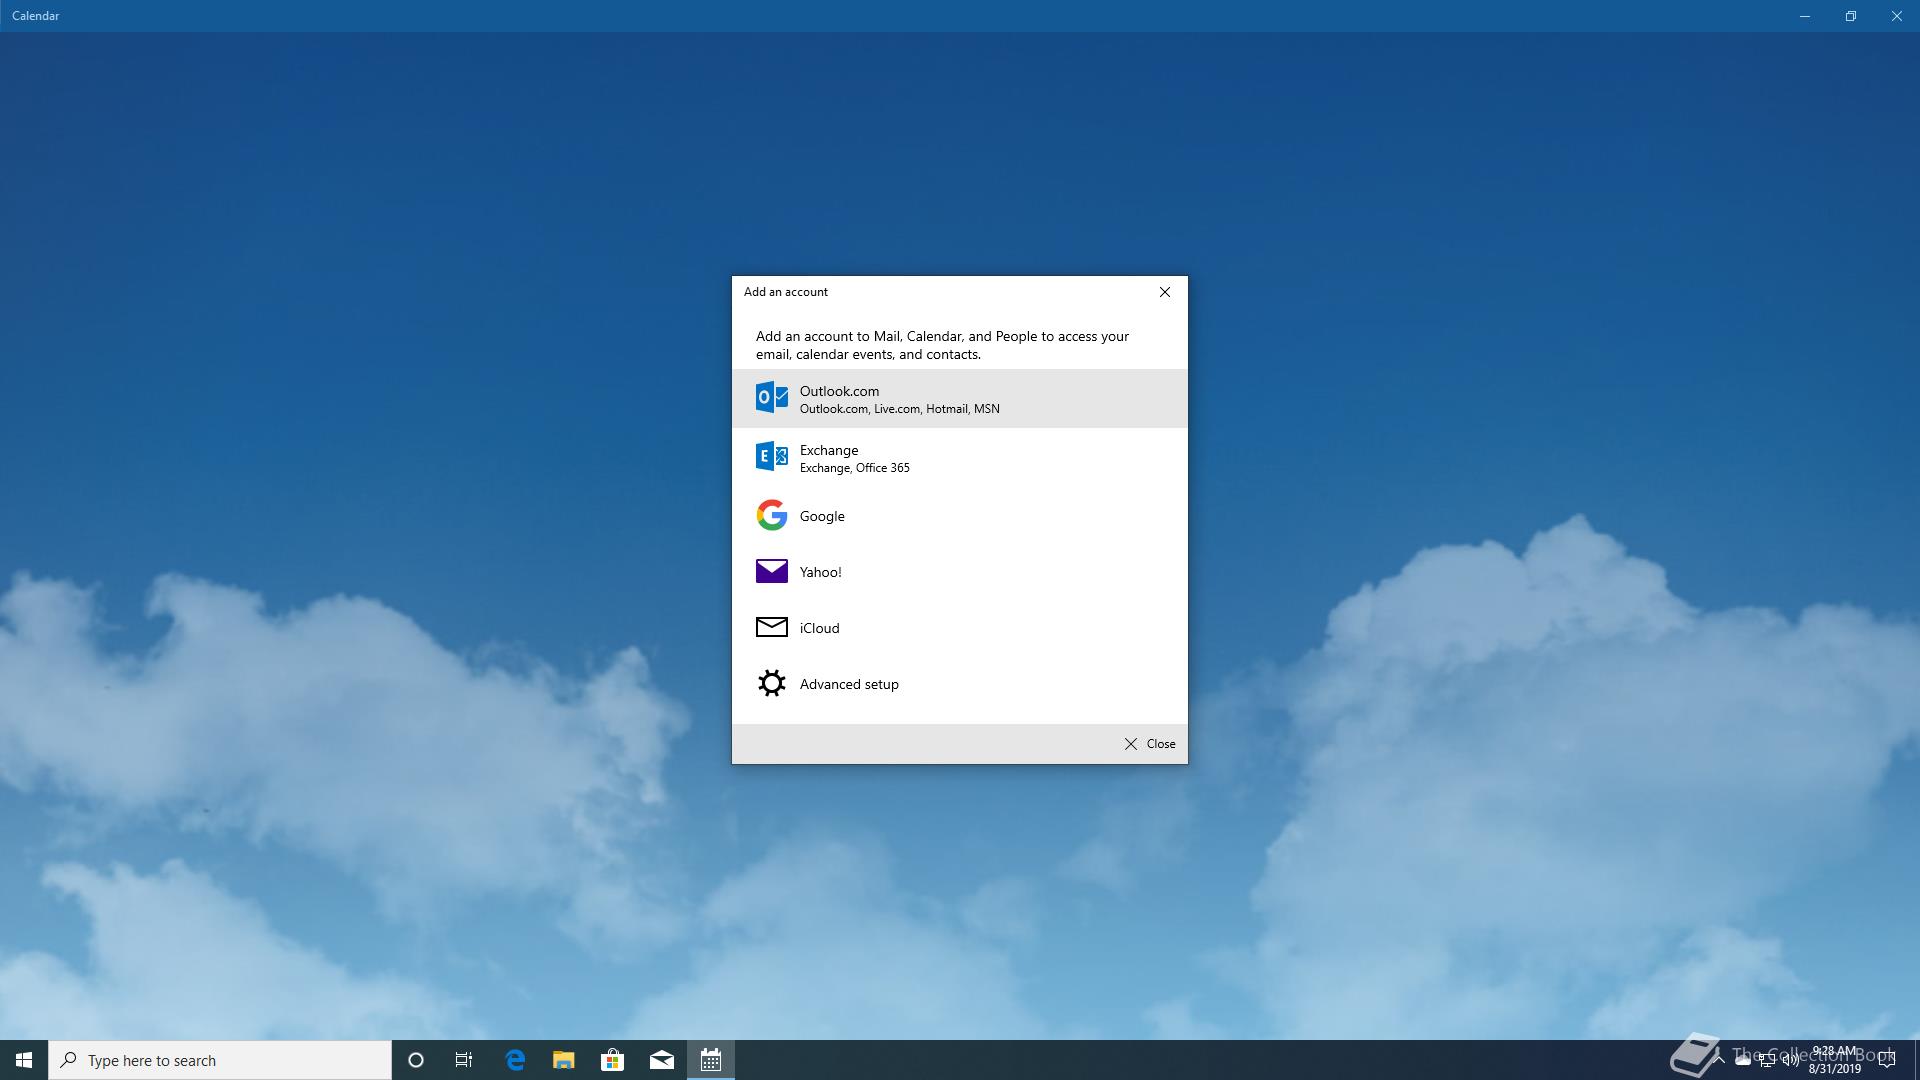Screen dimensions: 1920x1080
Task: Launch File Explorer from taskbar
Action: pyautogui.click(x=563, y=1060)
